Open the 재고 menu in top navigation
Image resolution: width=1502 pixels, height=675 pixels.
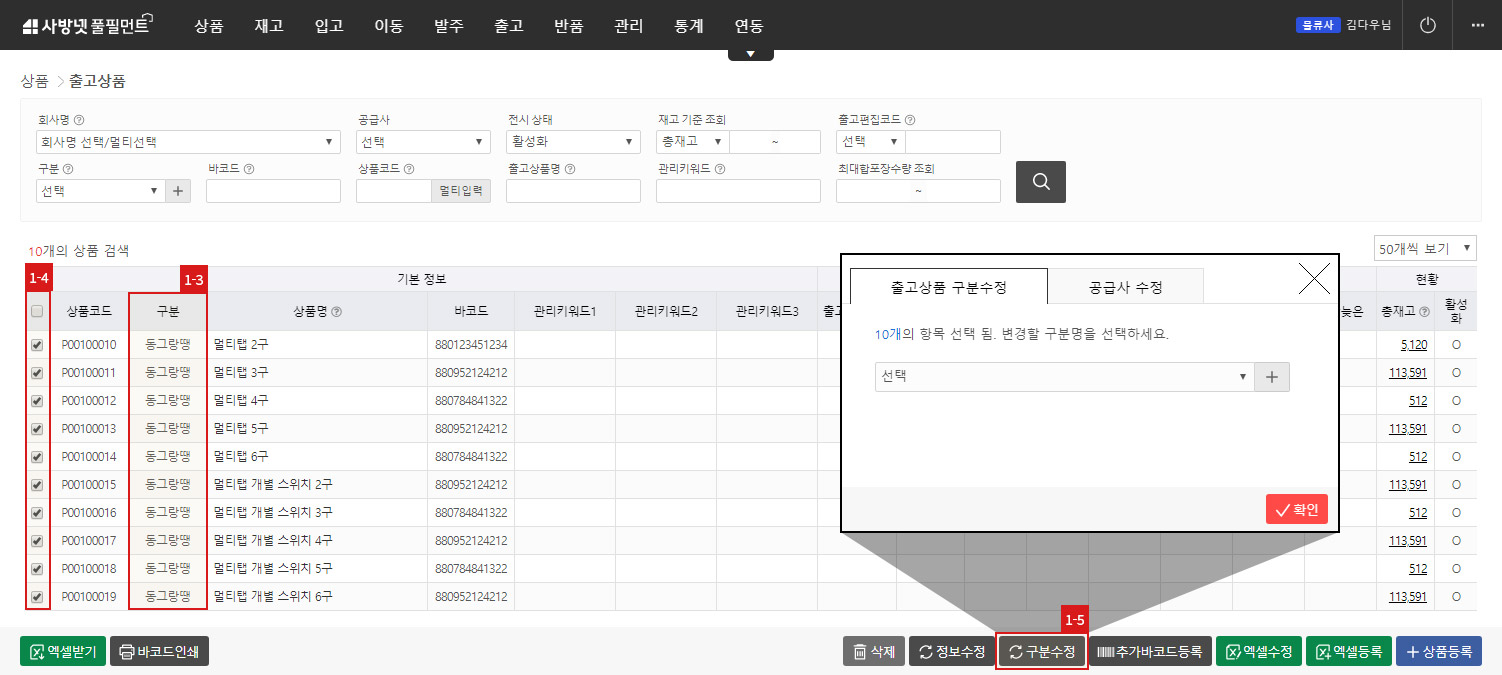point(268,26)
